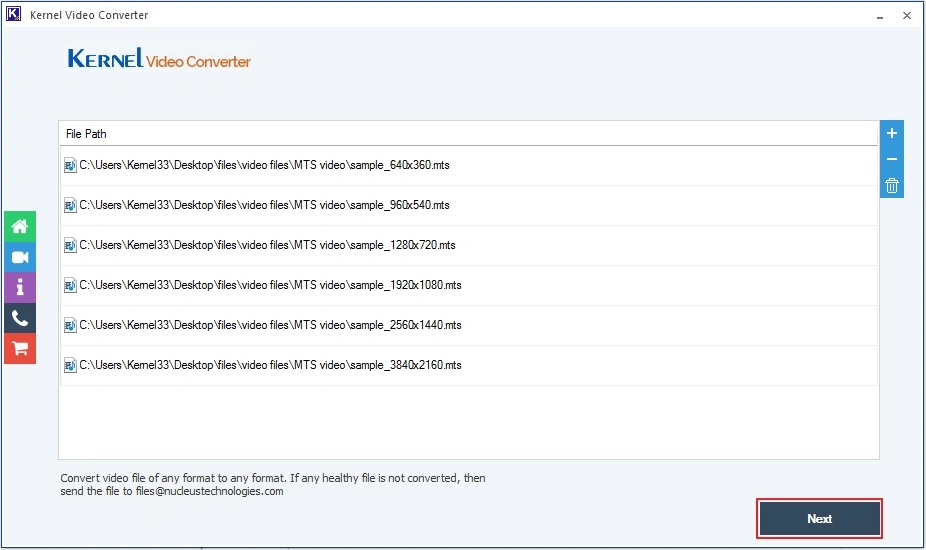Click the Next button

(819, 519)
